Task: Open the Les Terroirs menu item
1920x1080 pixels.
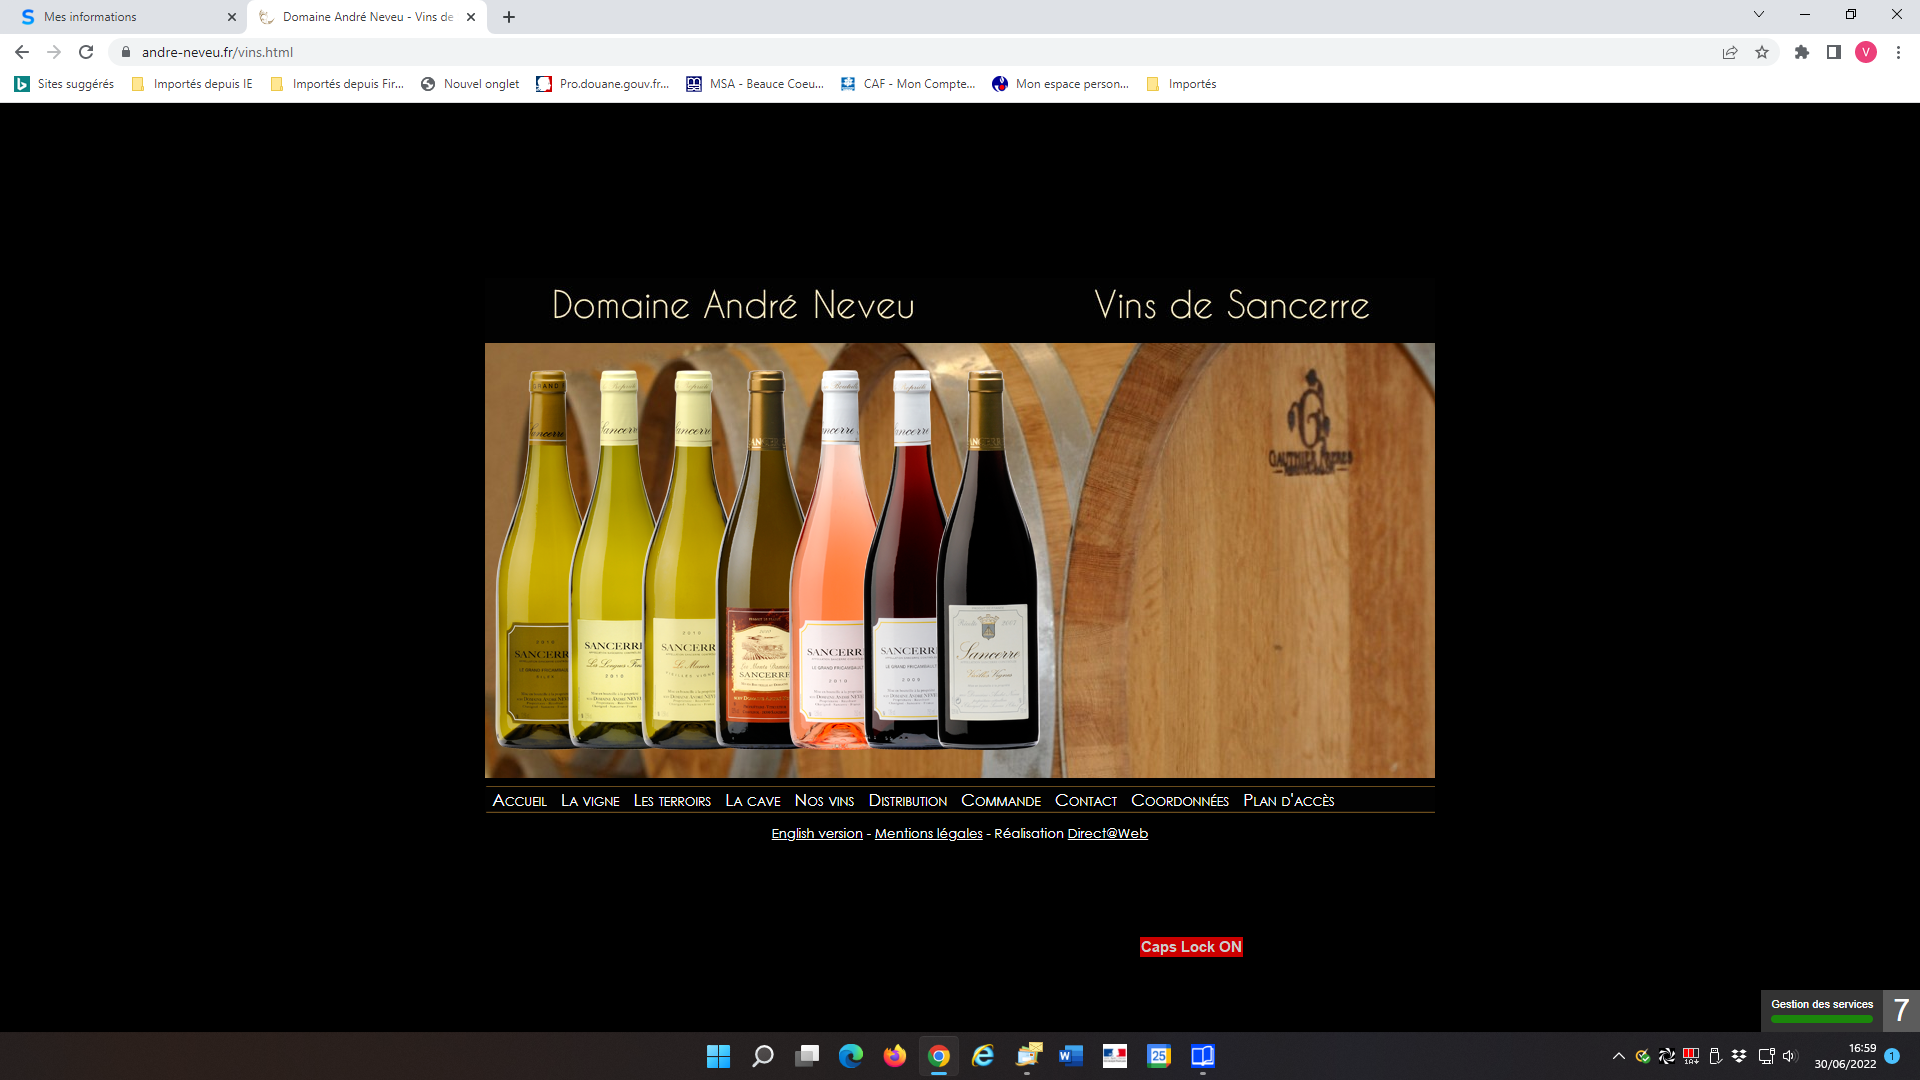Action: (672, 801)
